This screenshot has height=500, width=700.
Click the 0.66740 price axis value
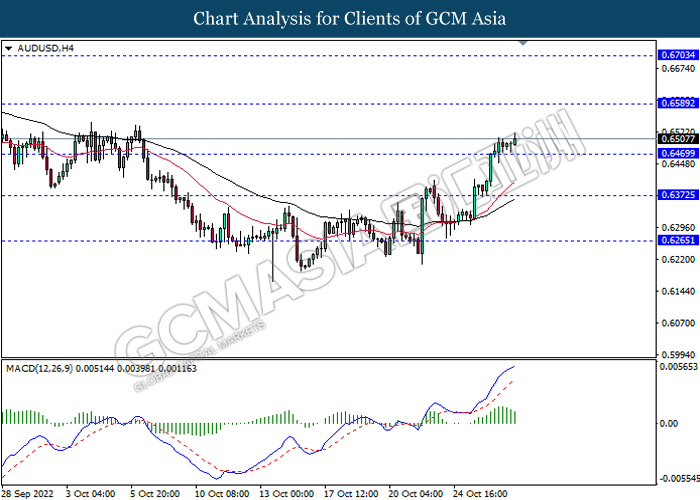click(678, 68)
